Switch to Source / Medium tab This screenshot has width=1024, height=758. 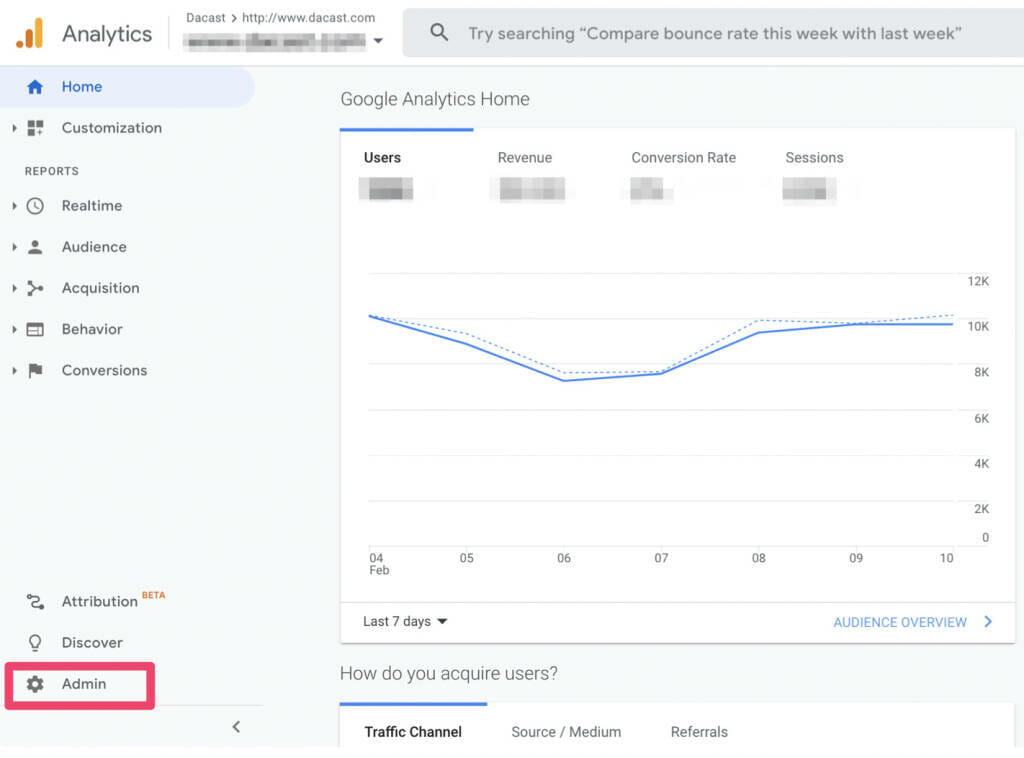pos(566,732)
